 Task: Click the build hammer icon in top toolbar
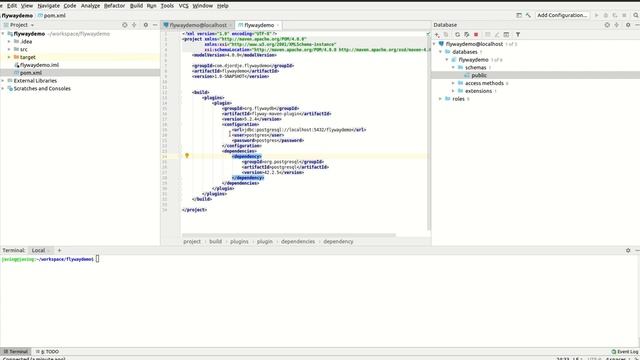coord(528,15)
